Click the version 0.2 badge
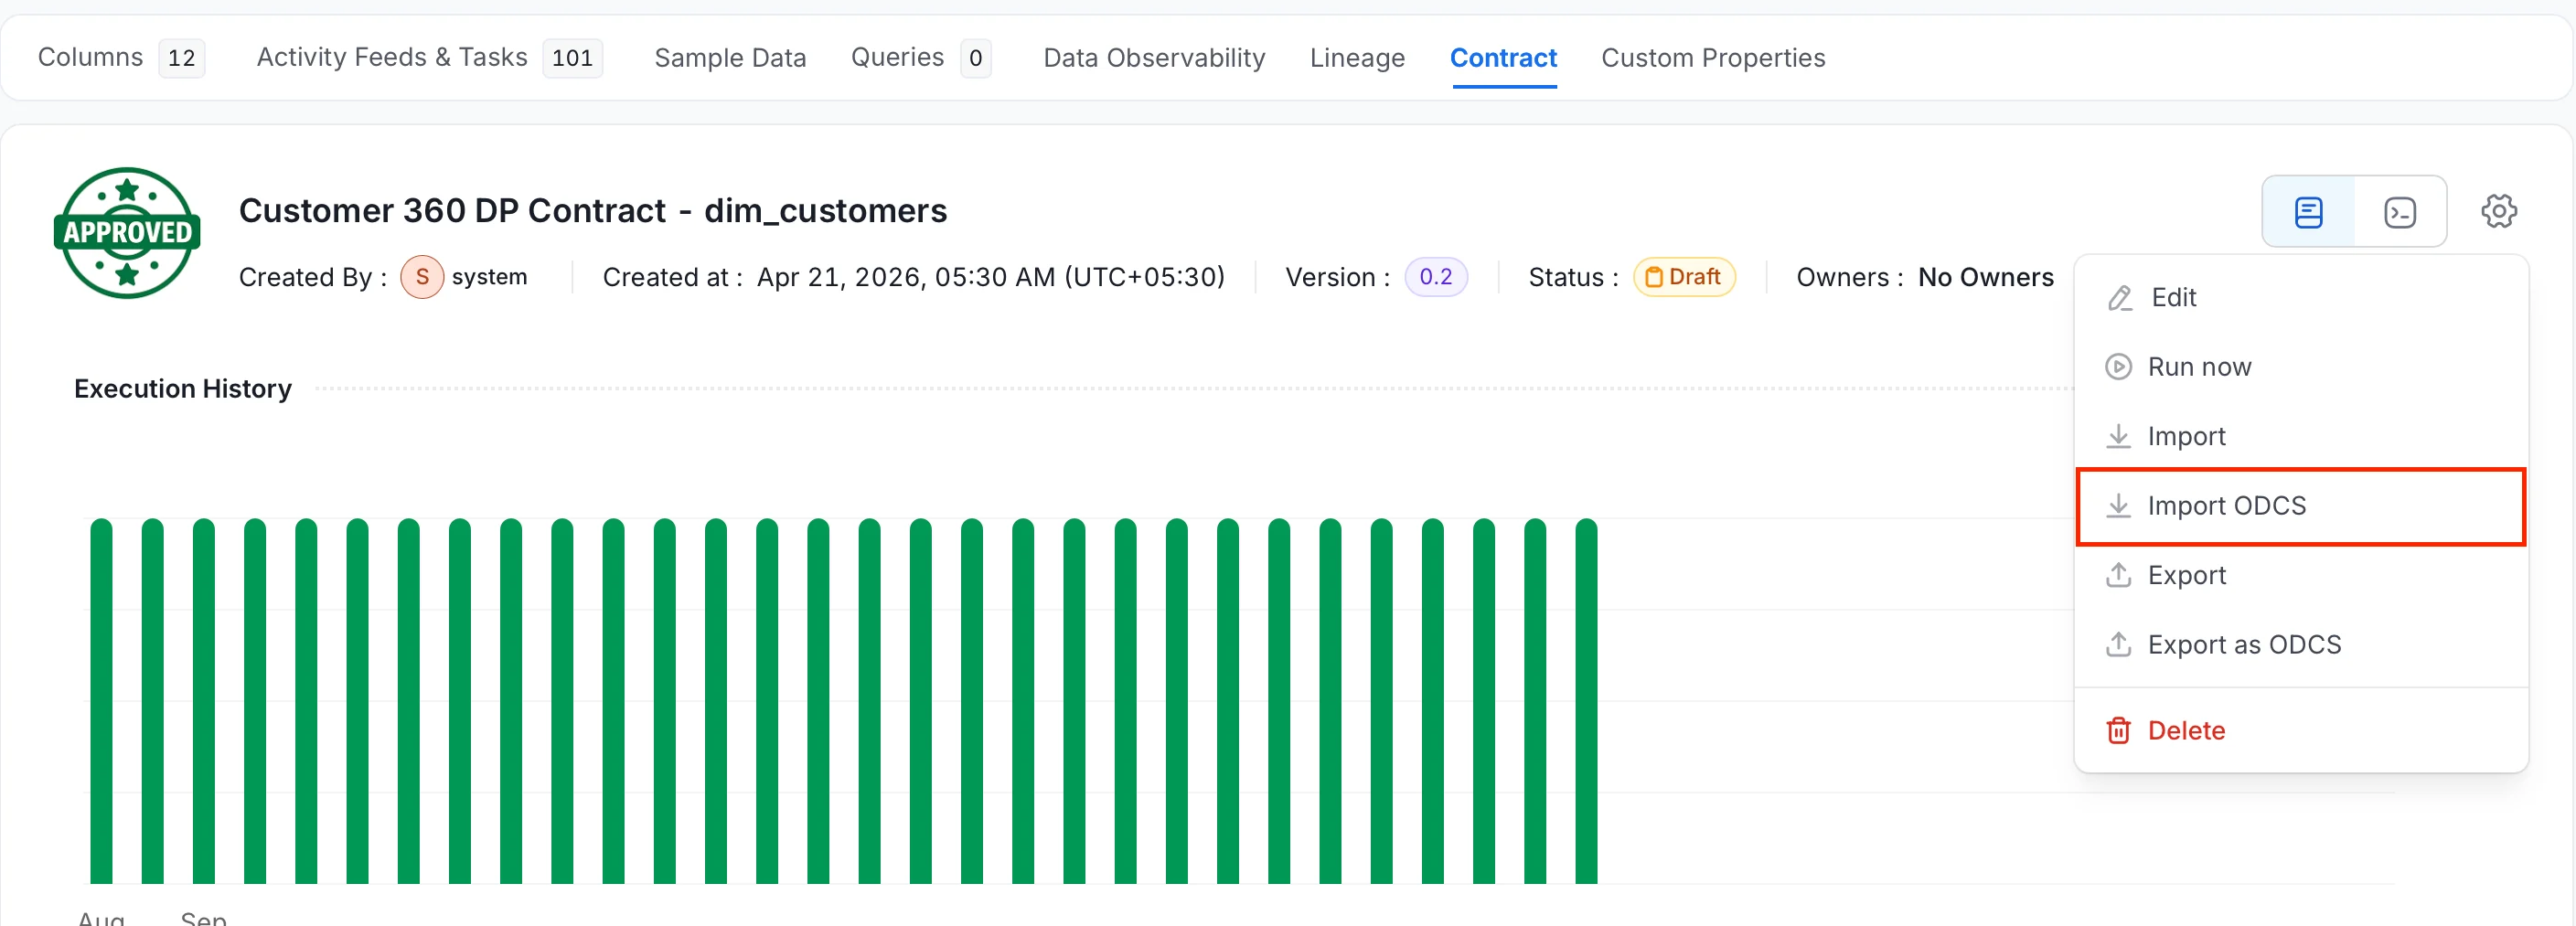Screen dimensions: 2576x926 1435,277
